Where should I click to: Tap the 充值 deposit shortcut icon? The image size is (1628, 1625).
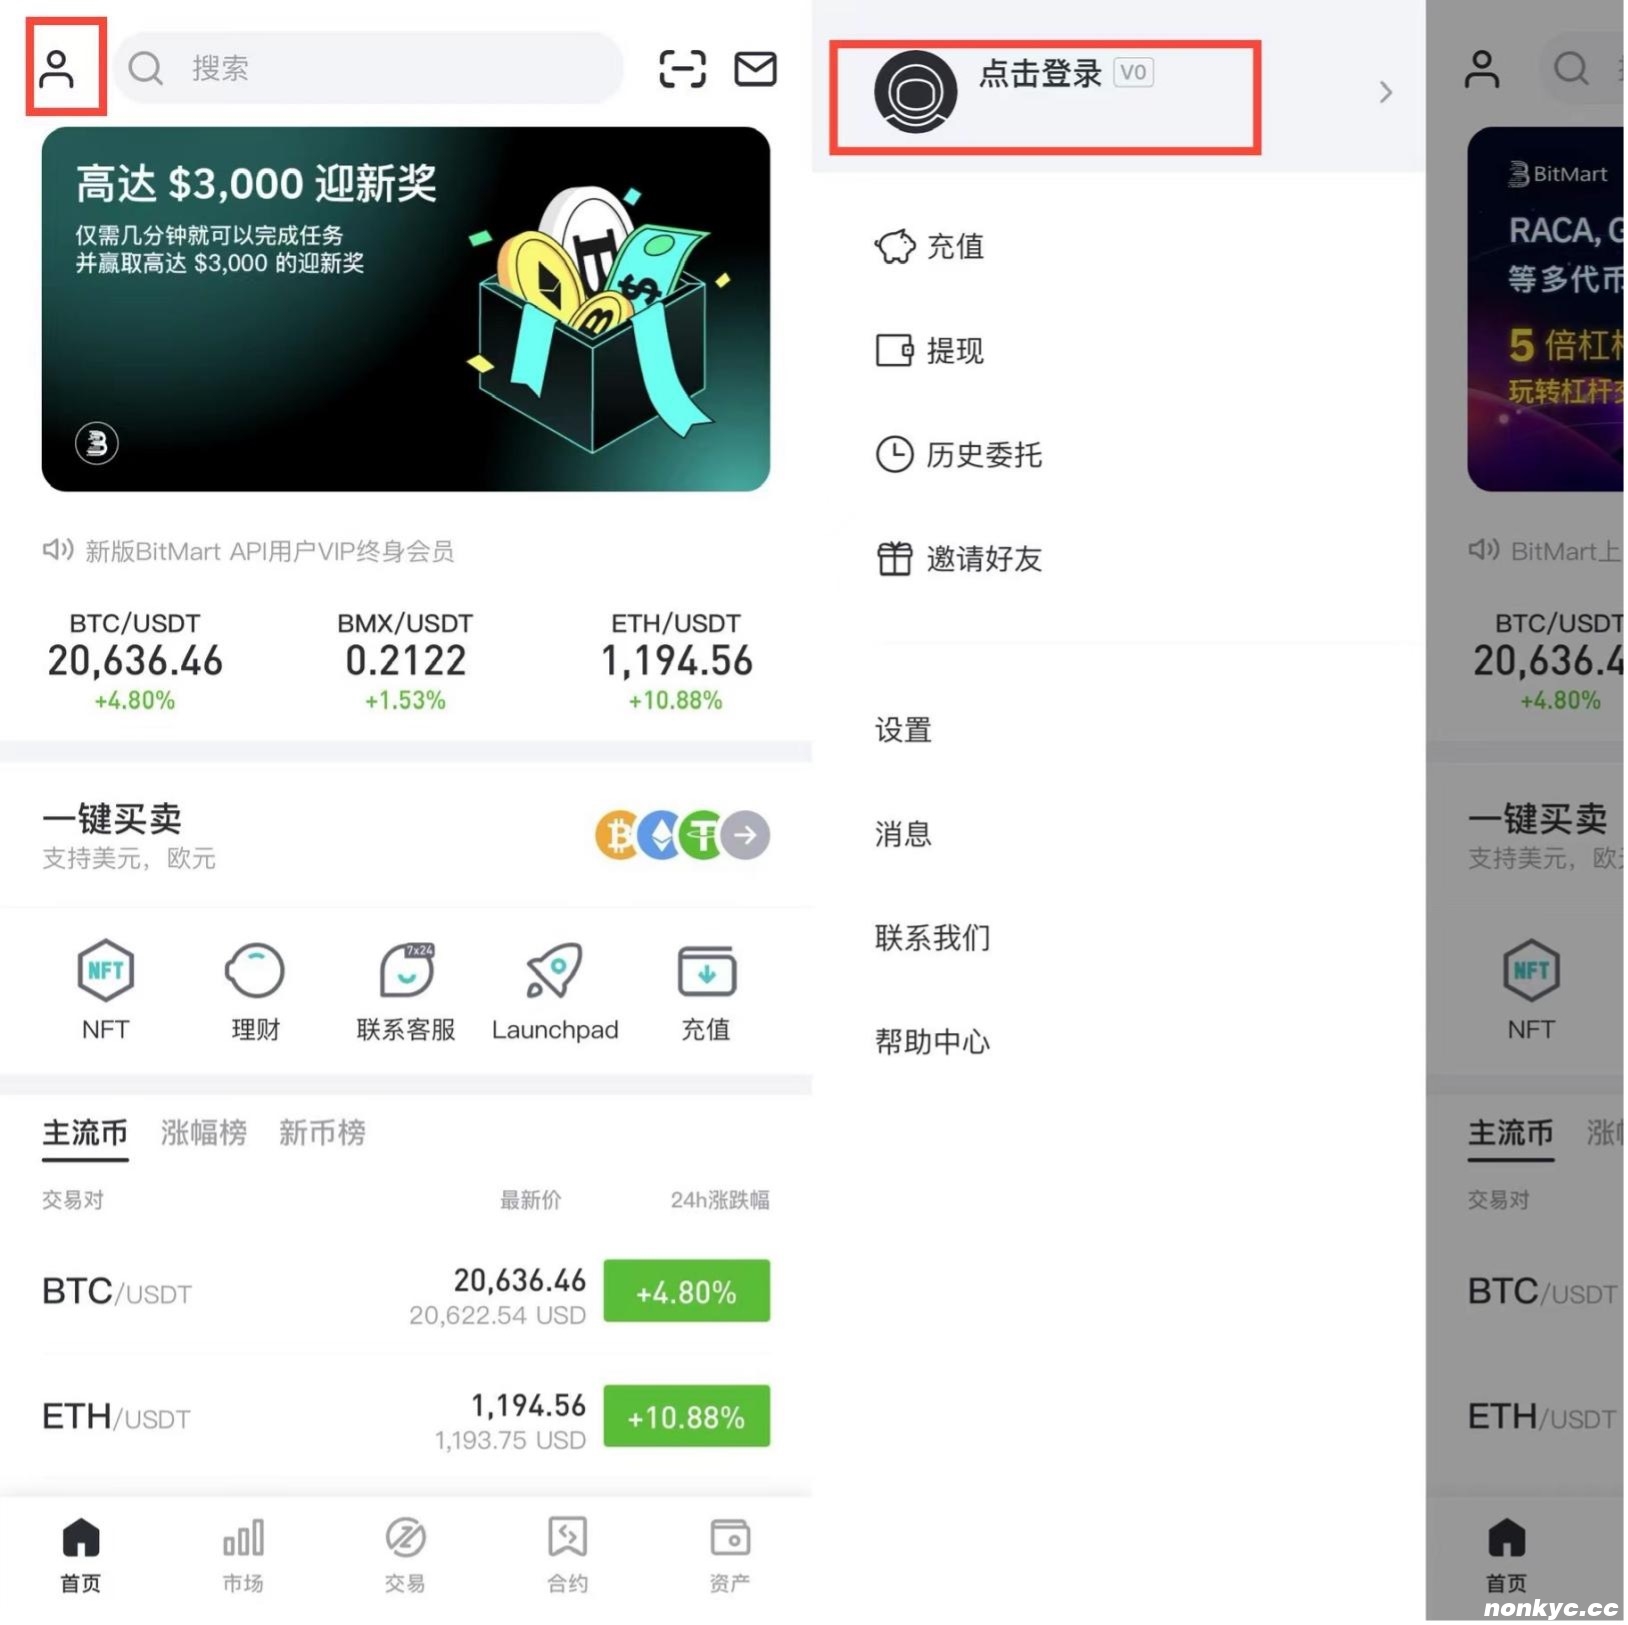(706, 970)
